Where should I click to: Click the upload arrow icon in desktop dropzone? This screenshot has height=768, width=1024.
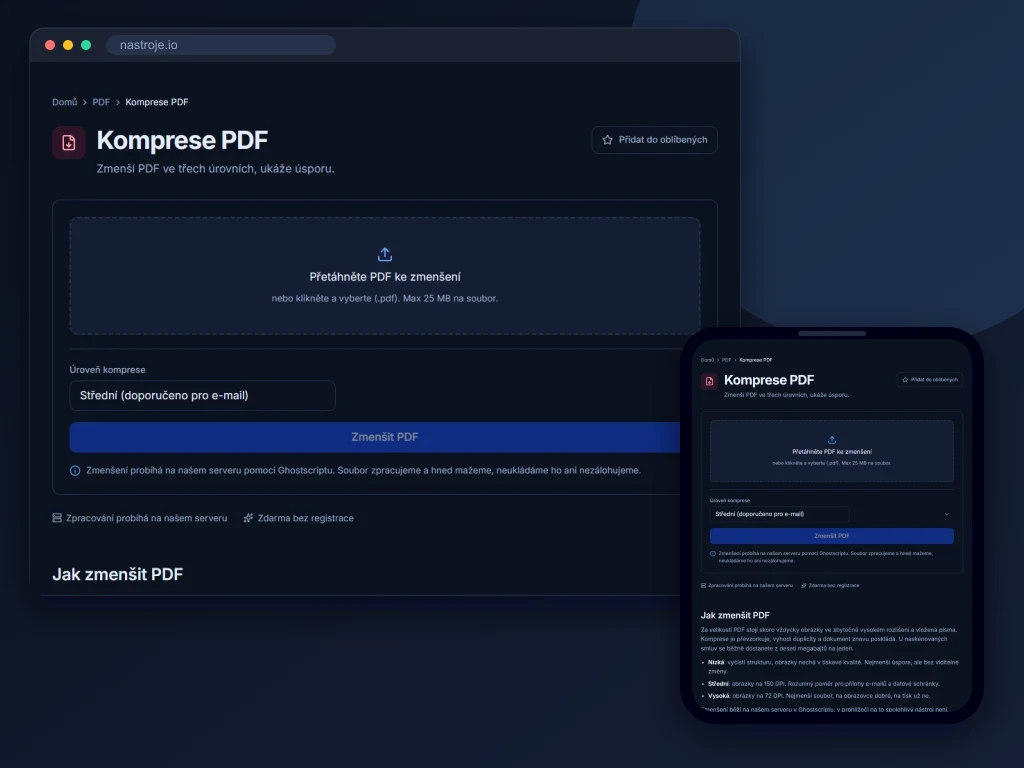[x=385, y=254]
